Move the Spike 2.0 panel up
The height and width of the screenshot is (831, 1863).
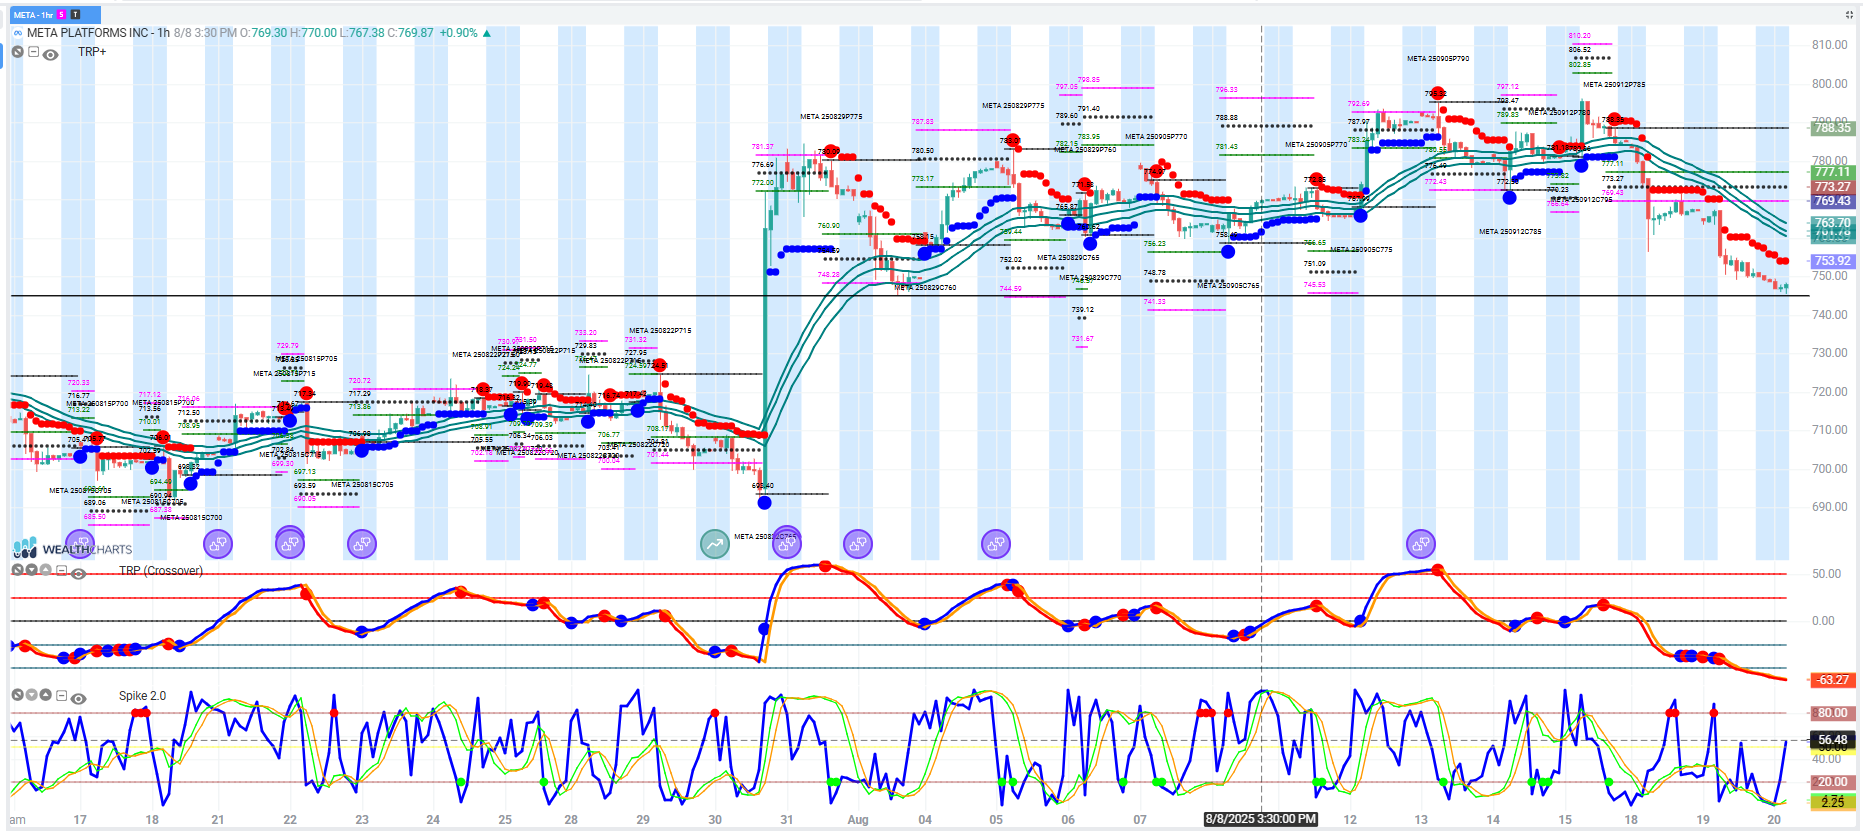(x=45, y=695)
